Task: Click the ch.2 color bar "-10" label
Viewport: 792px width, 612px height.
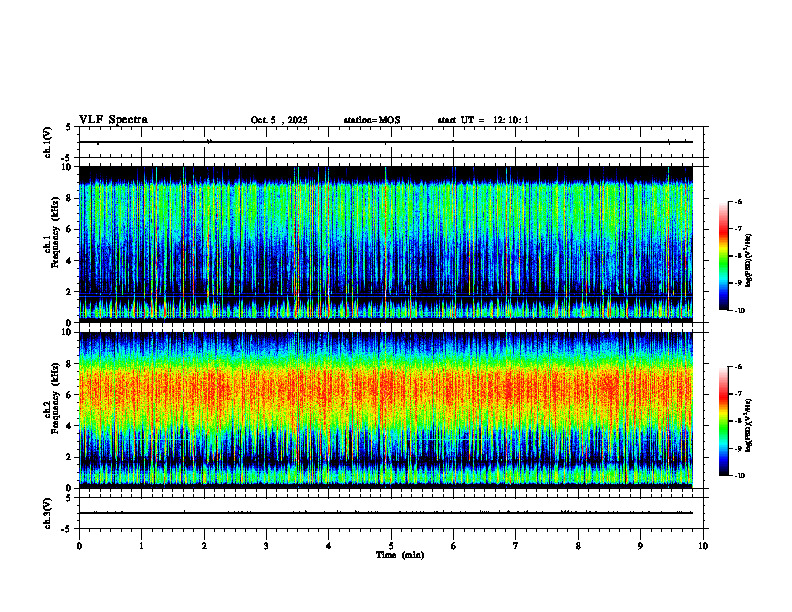Action: click(739, 476)
